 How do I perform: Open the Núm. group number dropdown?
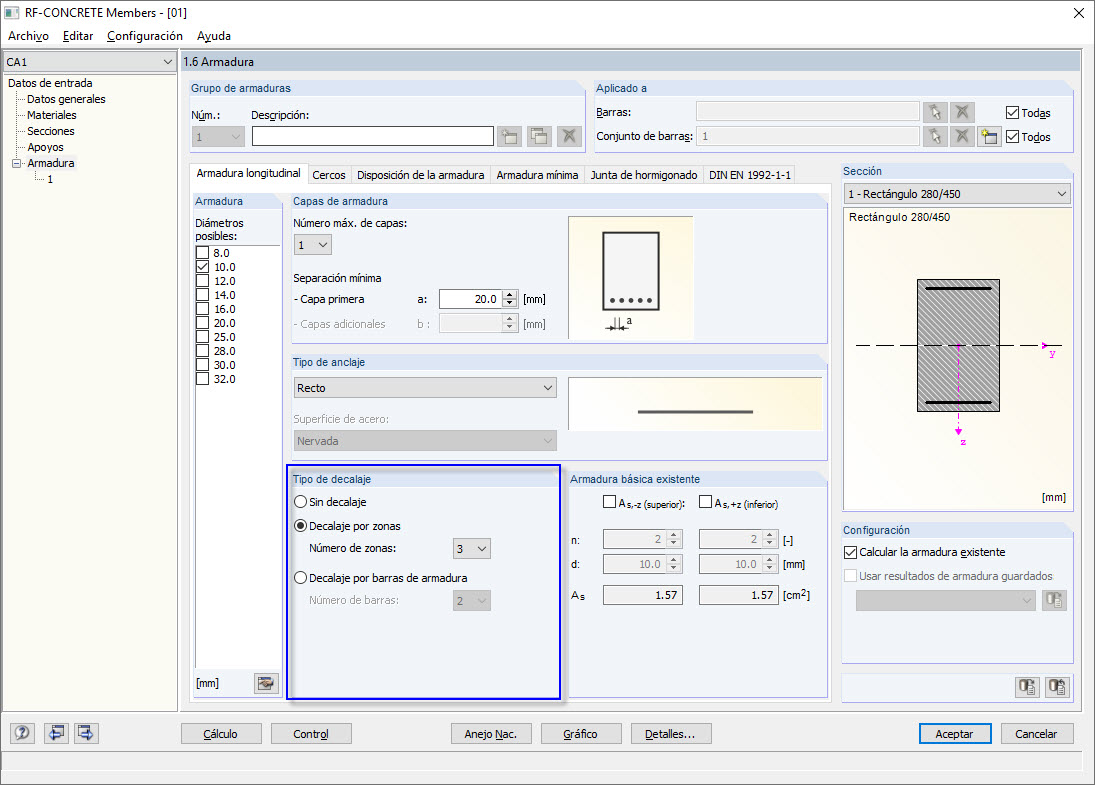217,137
